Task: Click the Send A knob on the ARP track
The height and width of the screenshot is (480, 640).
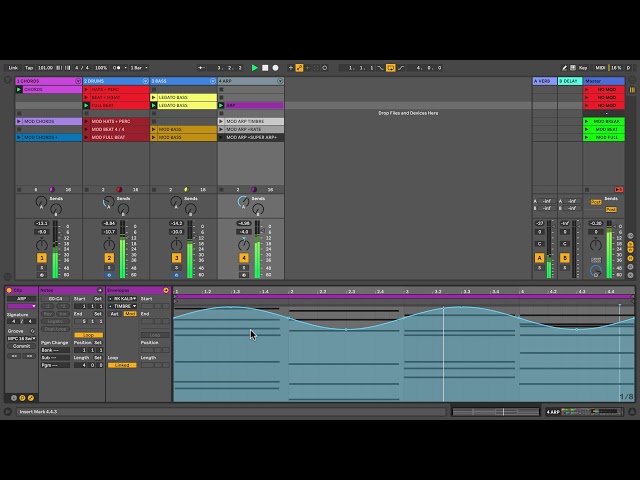Action: (x=243, y=201)
